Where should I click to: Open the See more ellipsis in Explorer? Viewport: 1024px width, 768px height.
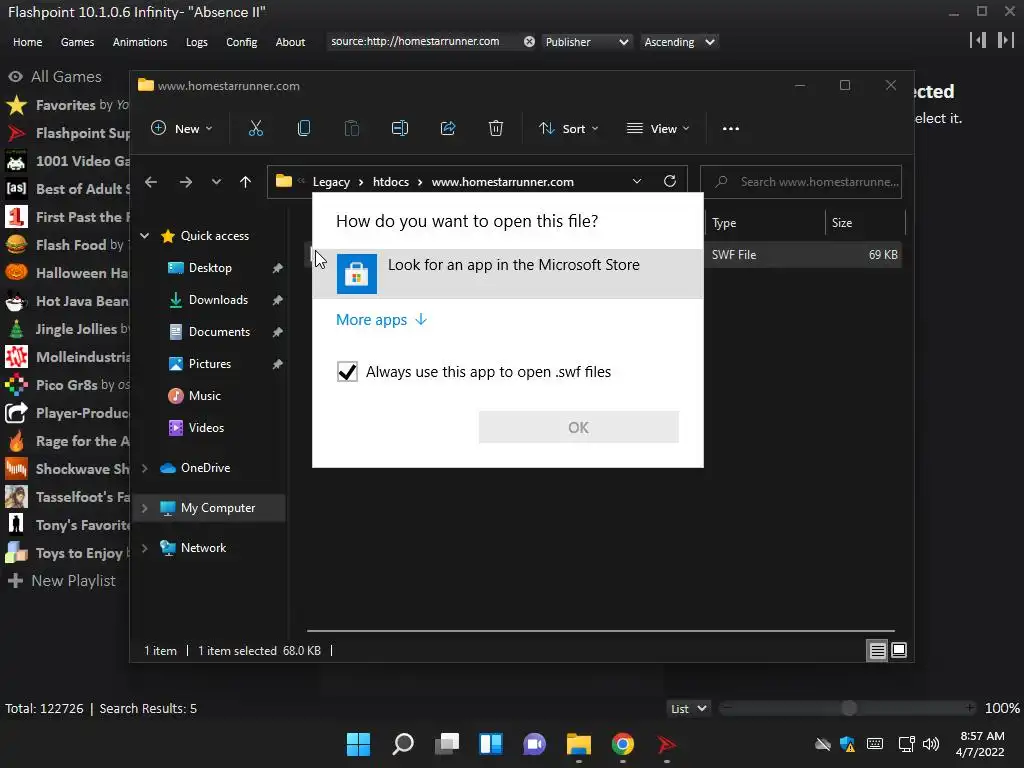[731, 129]
